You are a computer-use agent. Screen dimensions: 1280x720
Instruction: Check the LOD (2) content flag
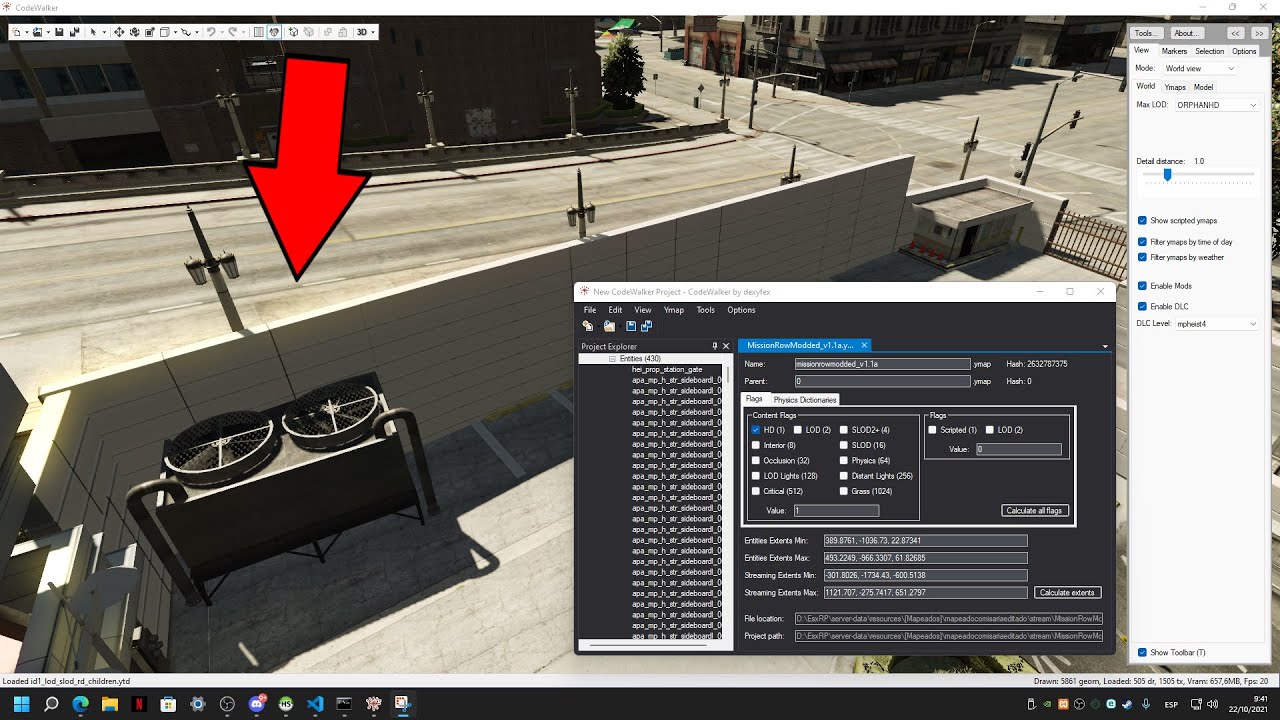798,430
